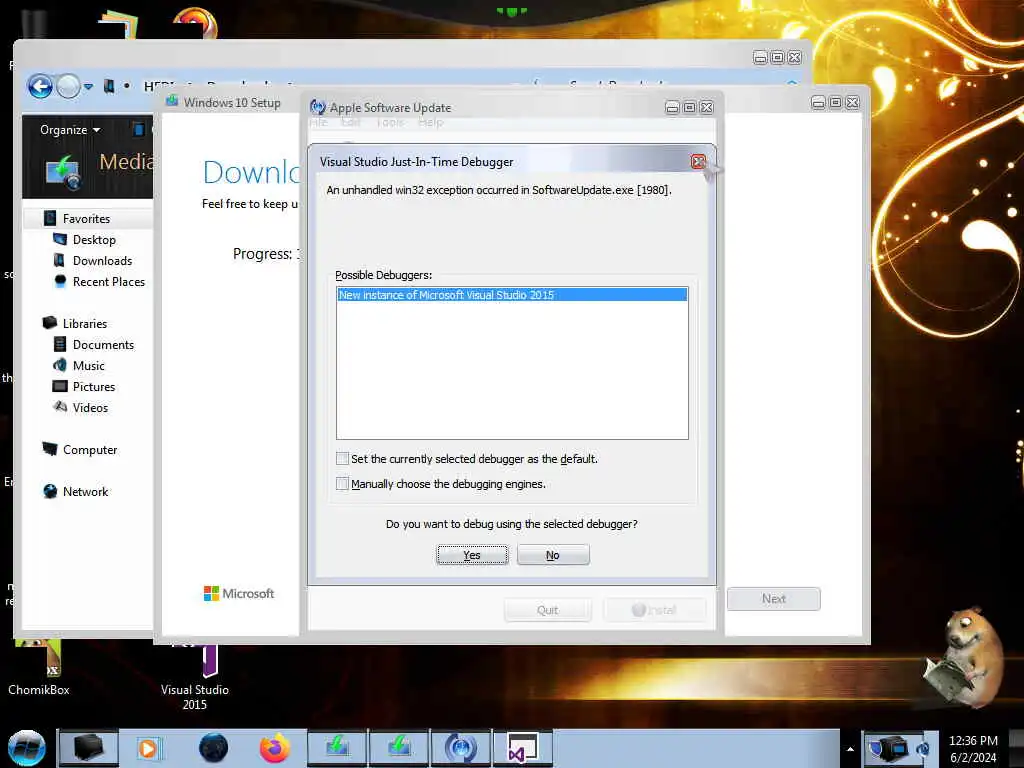Click the Computer icon in sidebar
1024x768 pixels.
pos(50,449)
